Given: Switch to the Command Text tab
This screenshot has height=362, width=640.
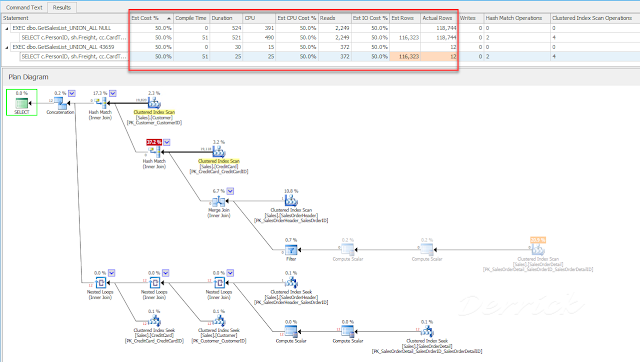Looking at the screenshot, I should click(24, 7).
